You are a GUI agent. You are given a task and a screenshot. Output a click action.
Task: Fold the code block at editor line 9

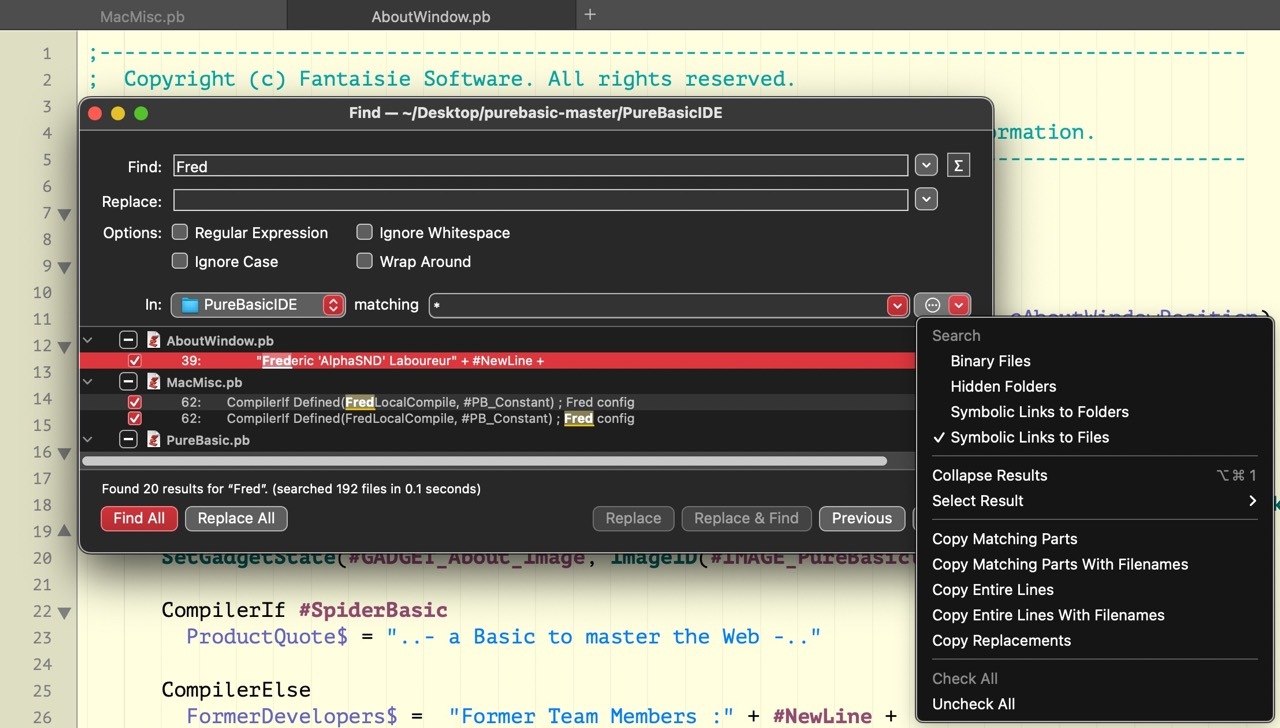coord(64,267)
